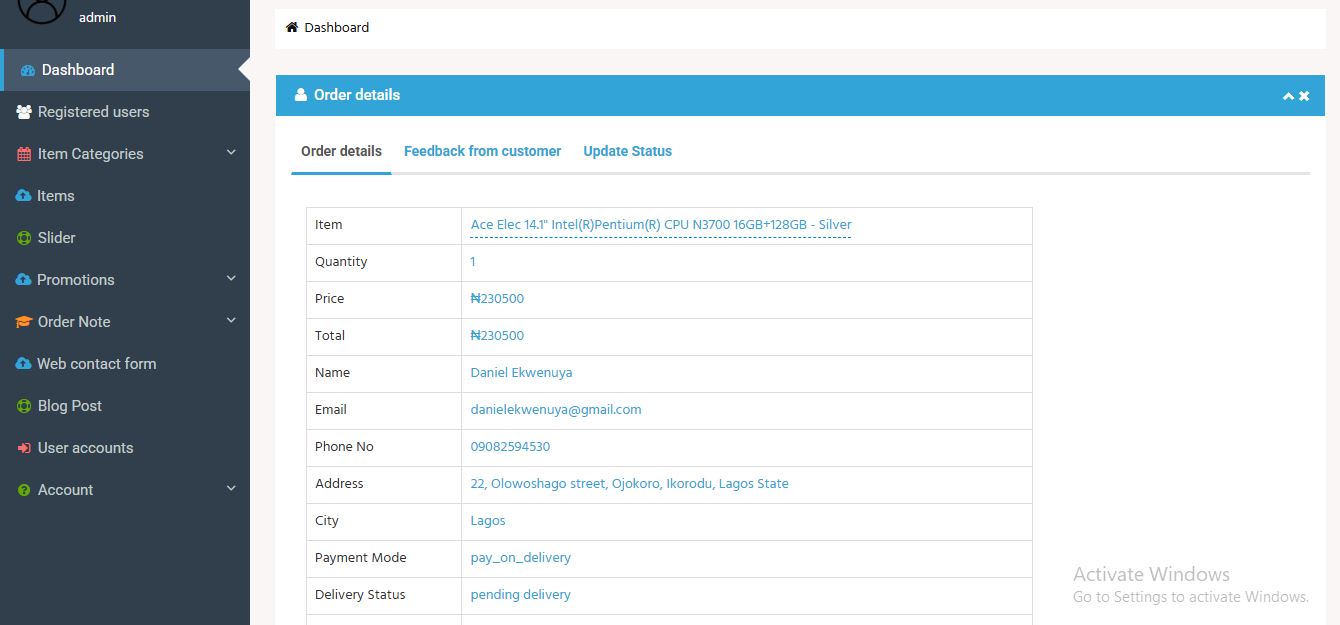This screenshot has height=625, width=1340.
Task: Click the Promotions cloud icon
Action: click(x=24, y=280)
